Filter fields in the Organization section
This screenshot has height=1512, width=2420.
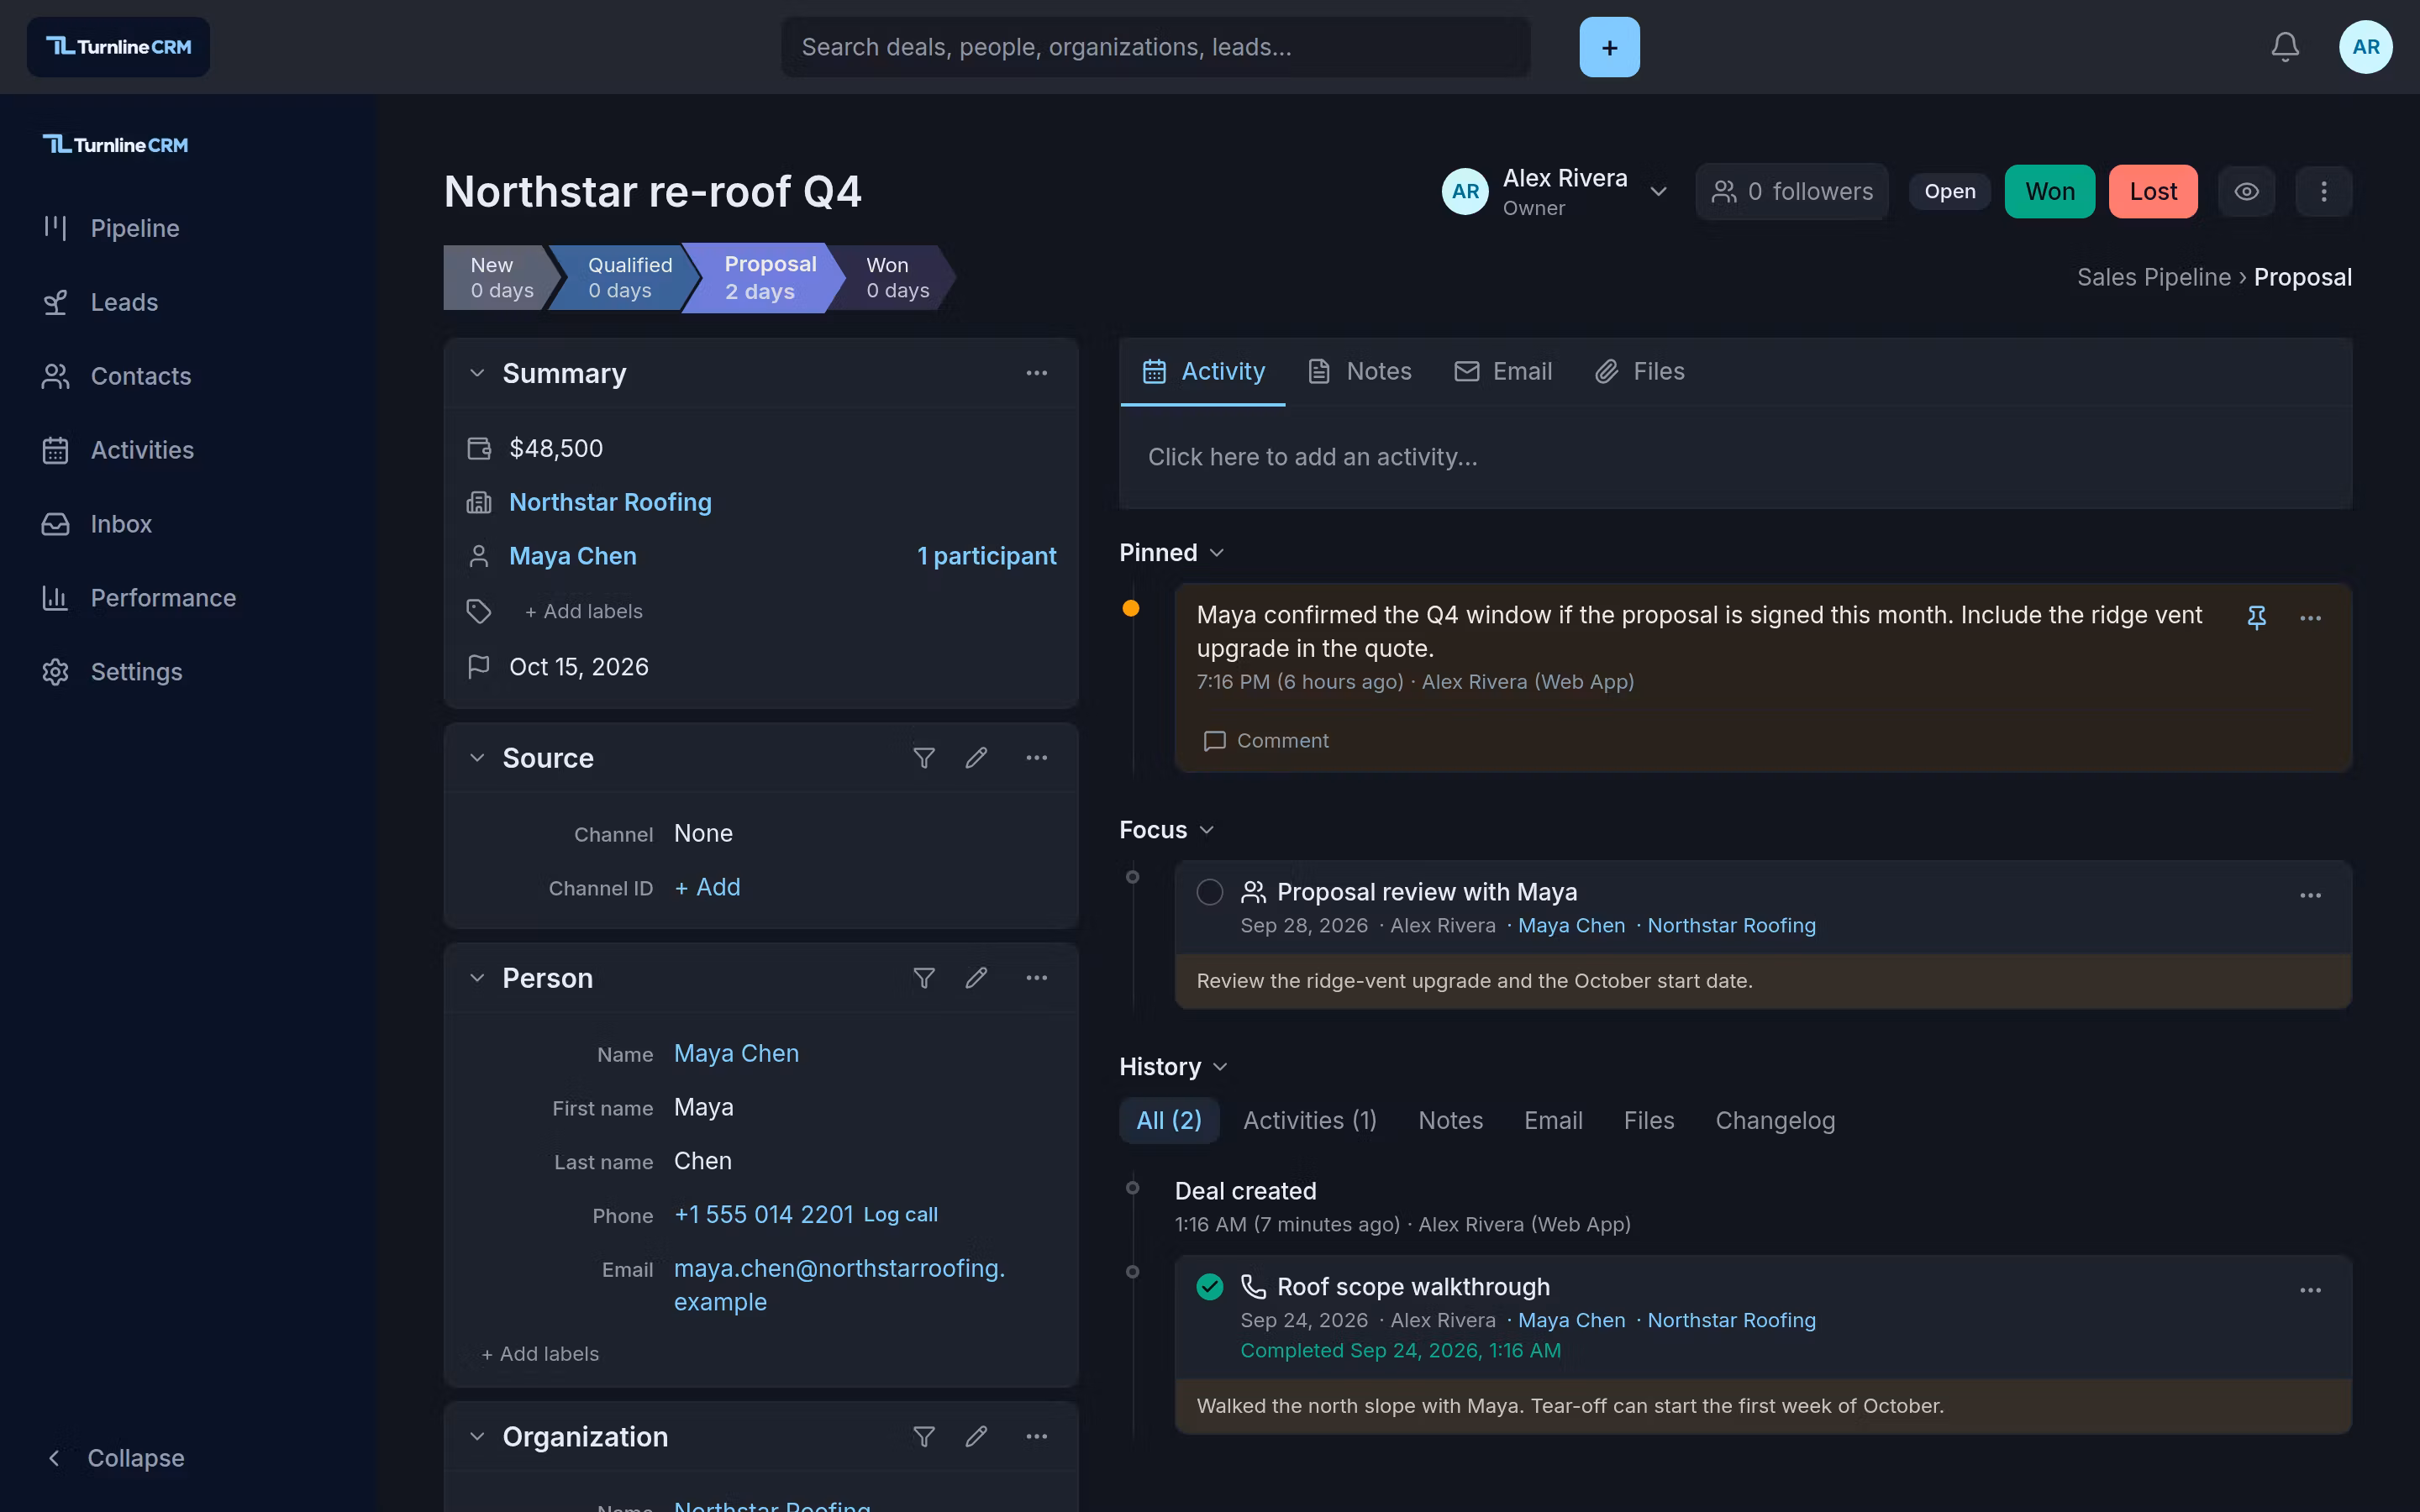coord(924,1436)
